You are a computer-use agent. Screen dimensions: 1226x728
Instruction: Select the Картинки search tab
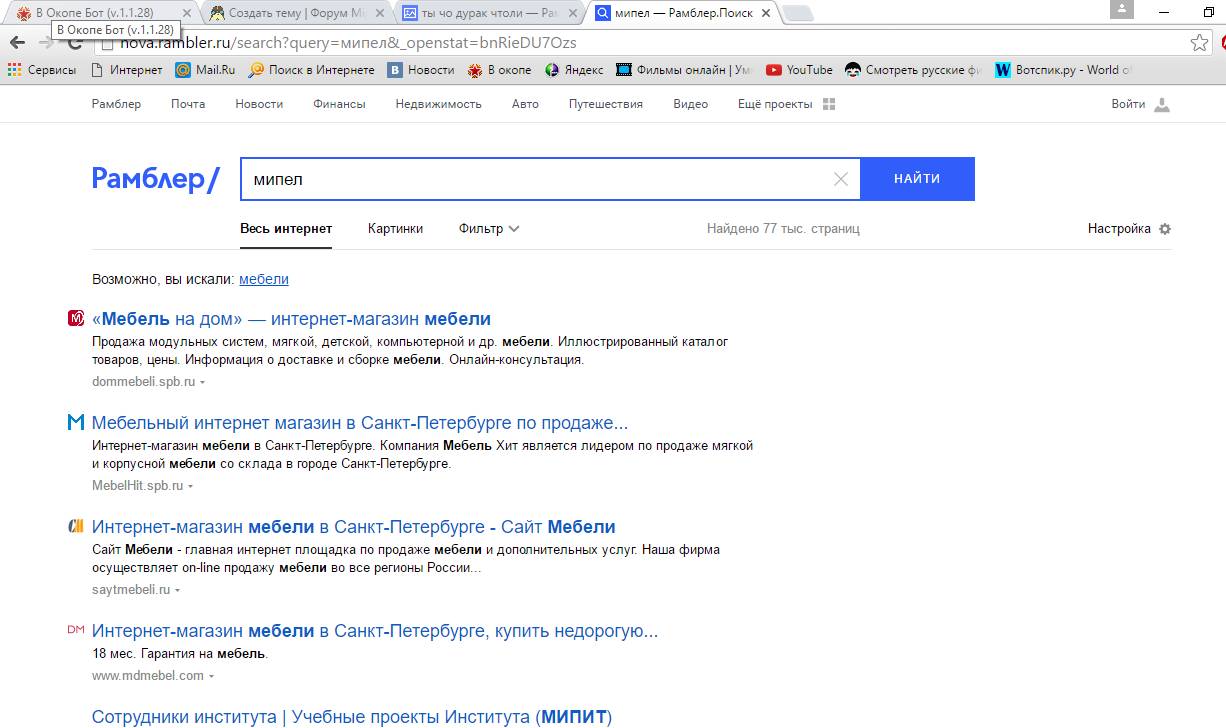tap(395, 229)
